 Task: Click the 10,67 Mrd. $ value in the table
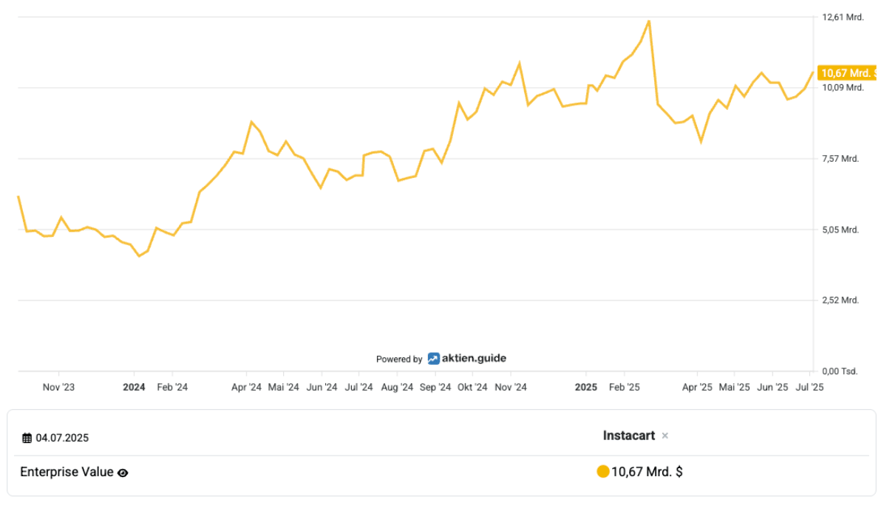(x=647, y=472)
